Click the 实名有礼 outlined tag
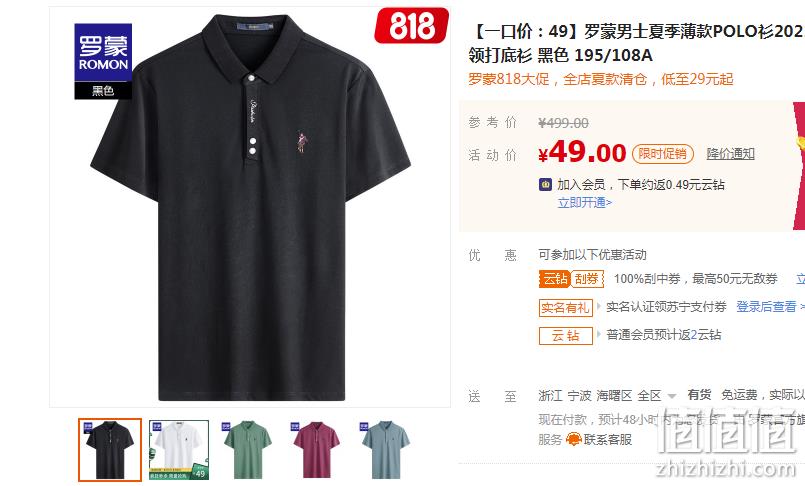Image resolution: width=805 pixels, height=486 pixels. (x=565, y=307)
